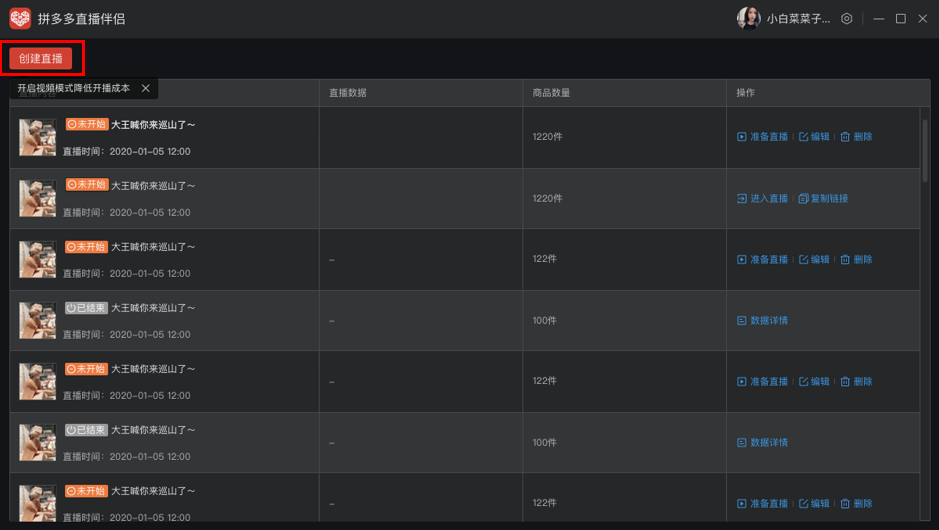Click the 直播数据 column header
This screenshot has width=939, height=530.
tap(348, 93)
